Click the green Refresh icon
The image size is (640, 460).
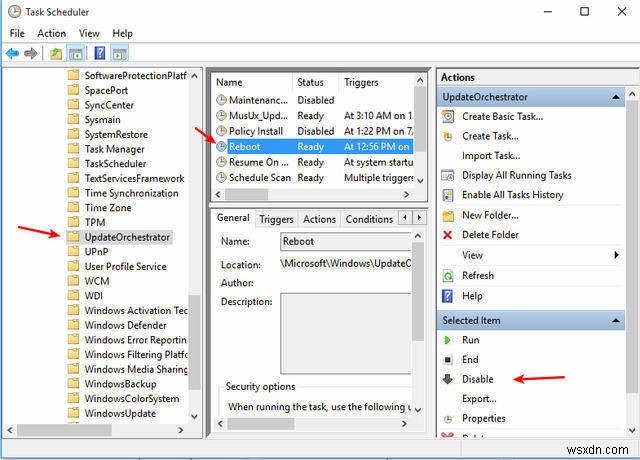448,276
